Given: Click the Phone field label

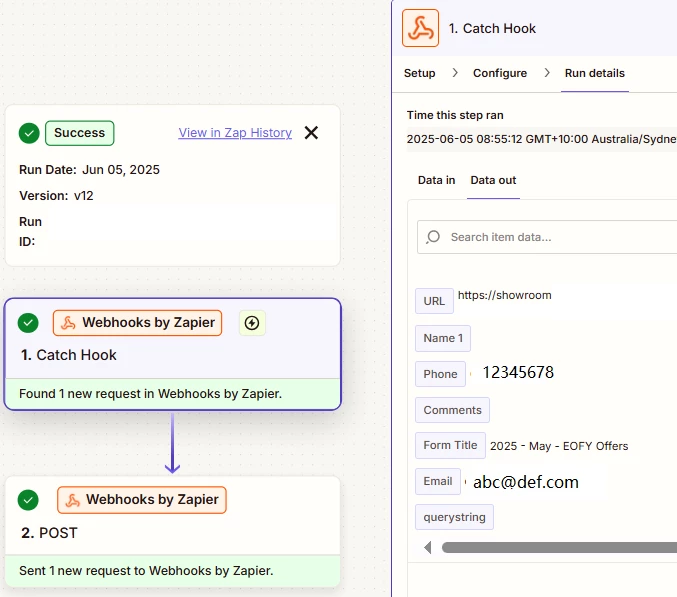Looking at the screenshot, I should click(440, 374).
